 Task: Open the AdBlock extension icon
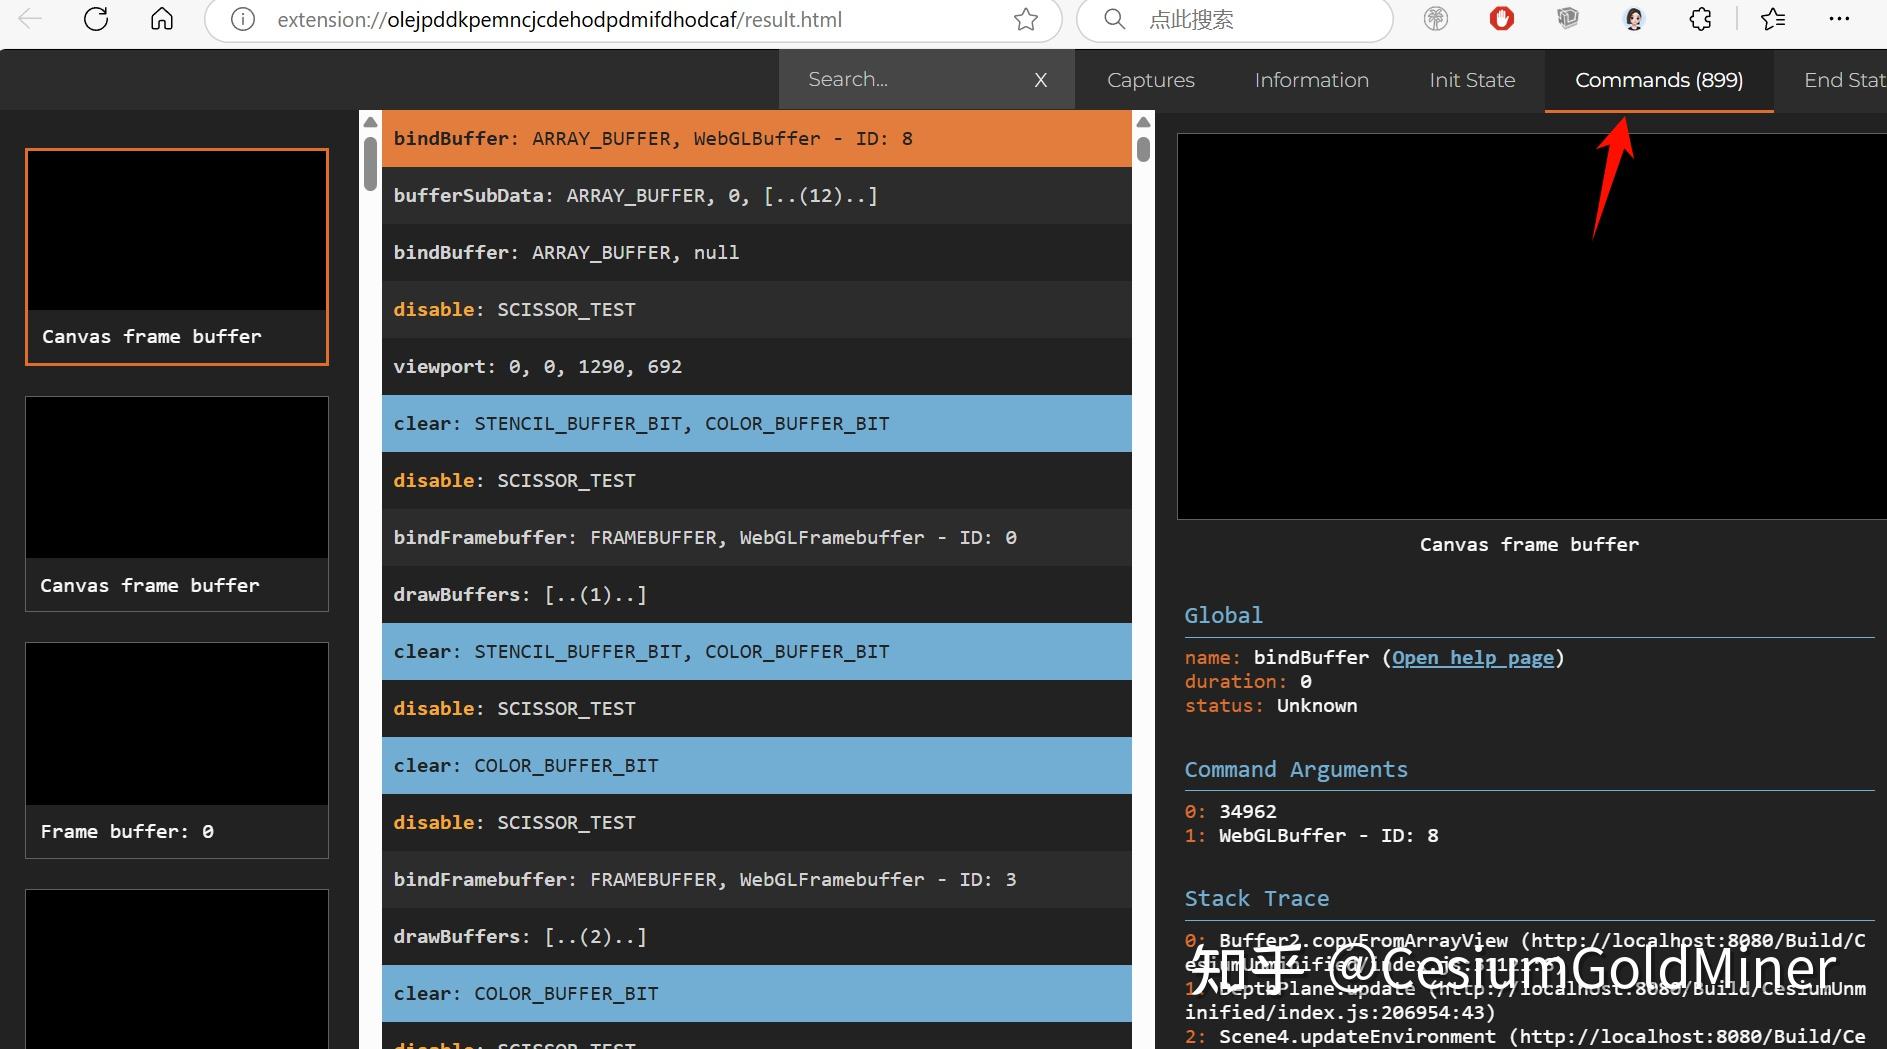(x=1501, y=19)
